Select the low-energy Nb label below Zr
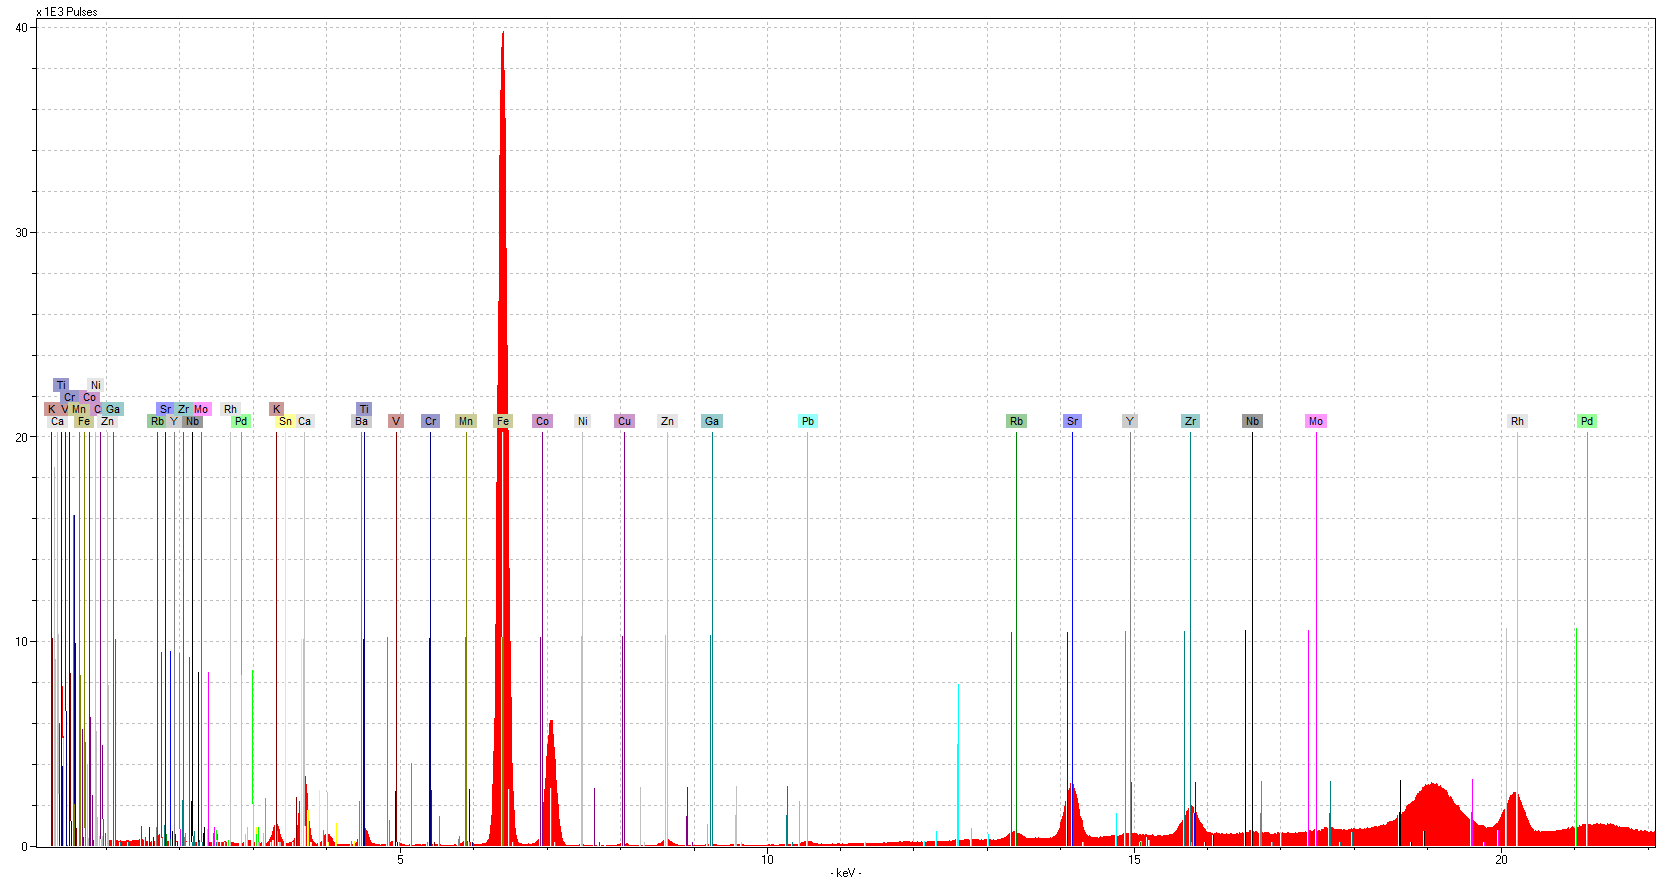The width and height of the screenshot is (1665, 880). click(192, 421)
